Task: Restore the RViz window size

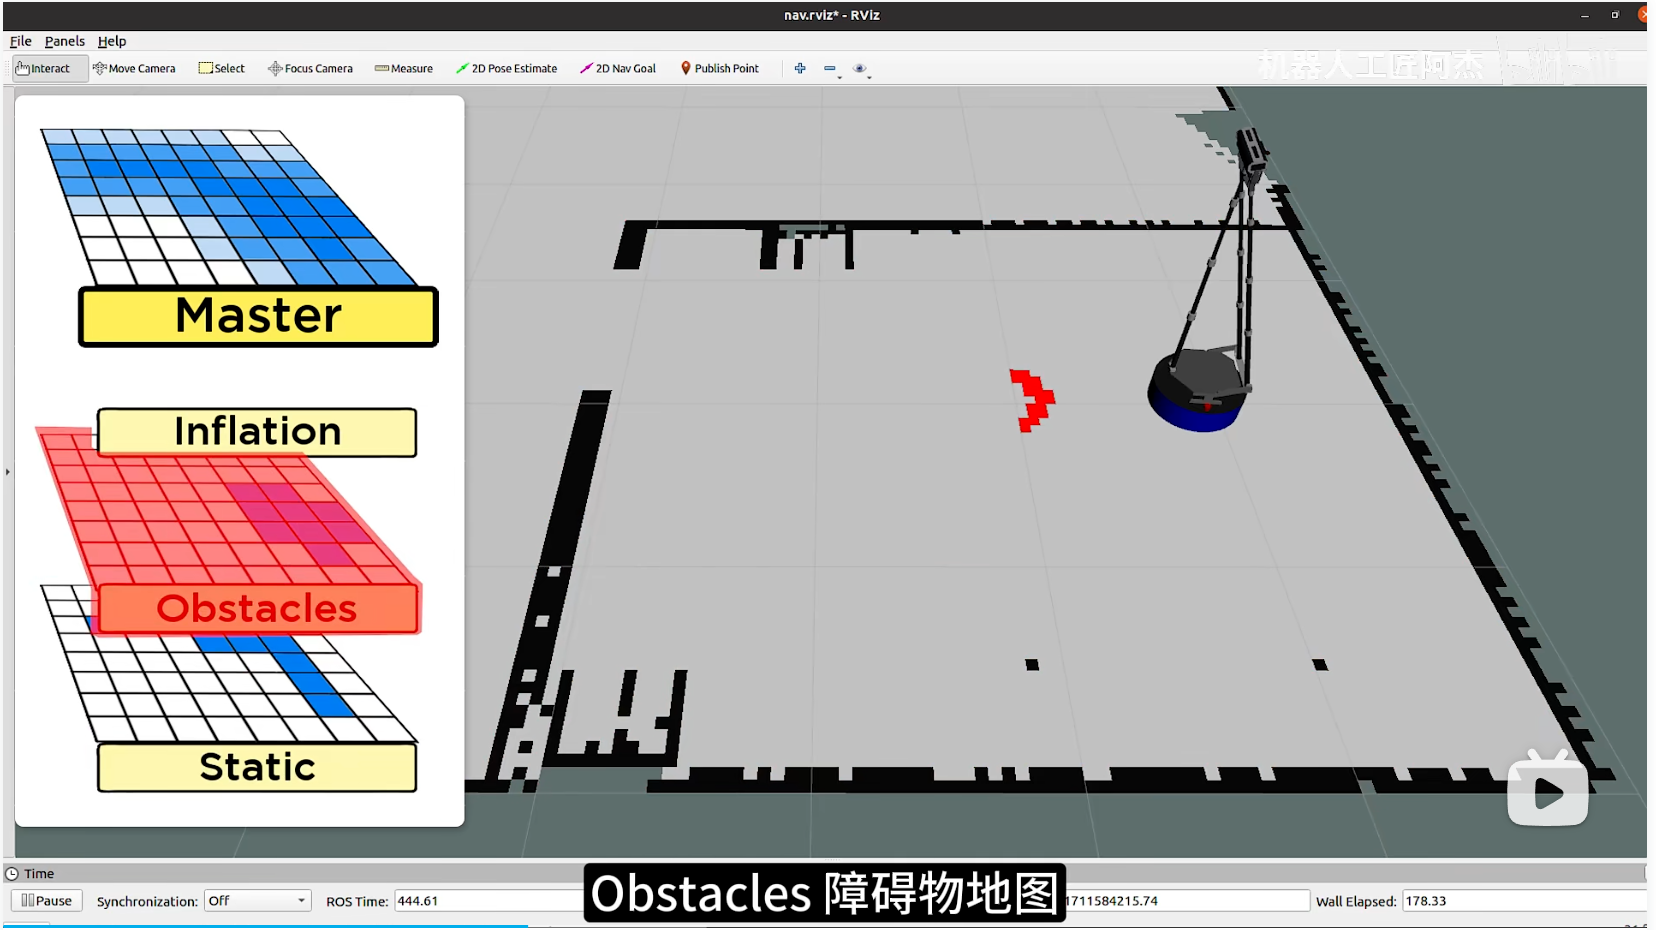Action: 1615,15
